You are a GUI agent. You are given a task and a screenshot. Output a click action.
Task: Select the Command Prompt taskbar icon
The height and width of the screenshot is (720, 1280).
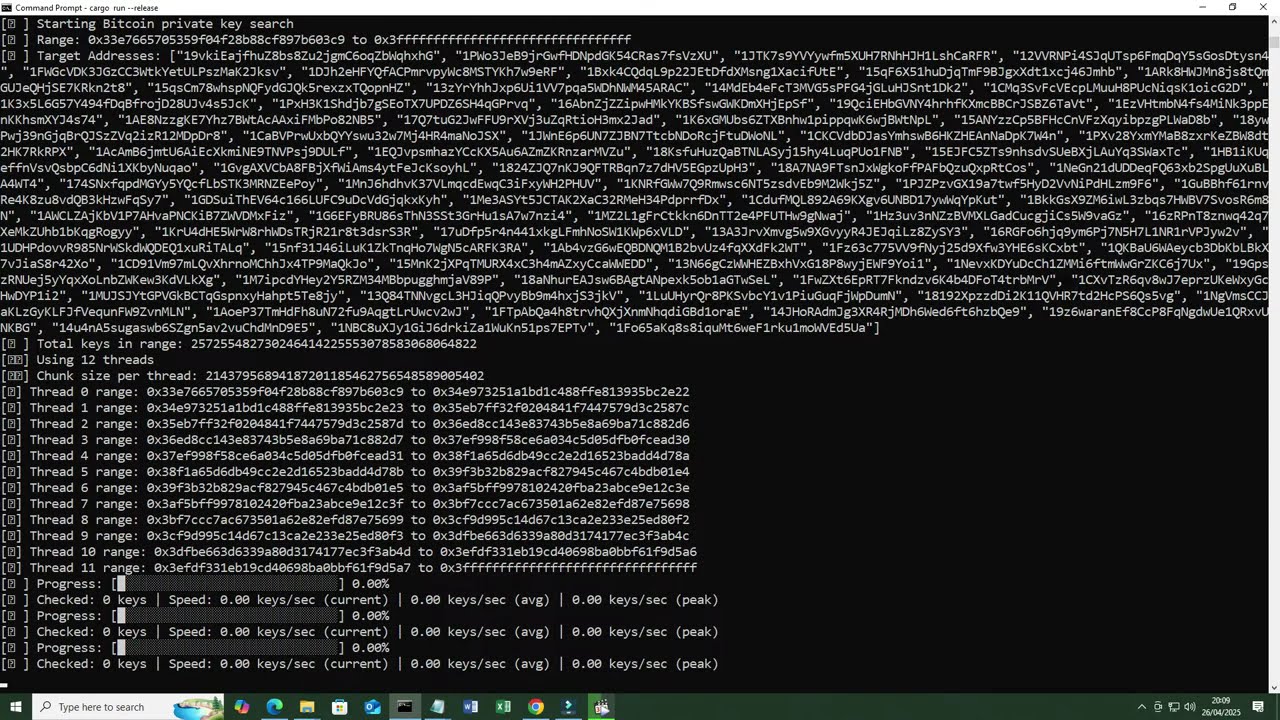click(x=404, y=707)
